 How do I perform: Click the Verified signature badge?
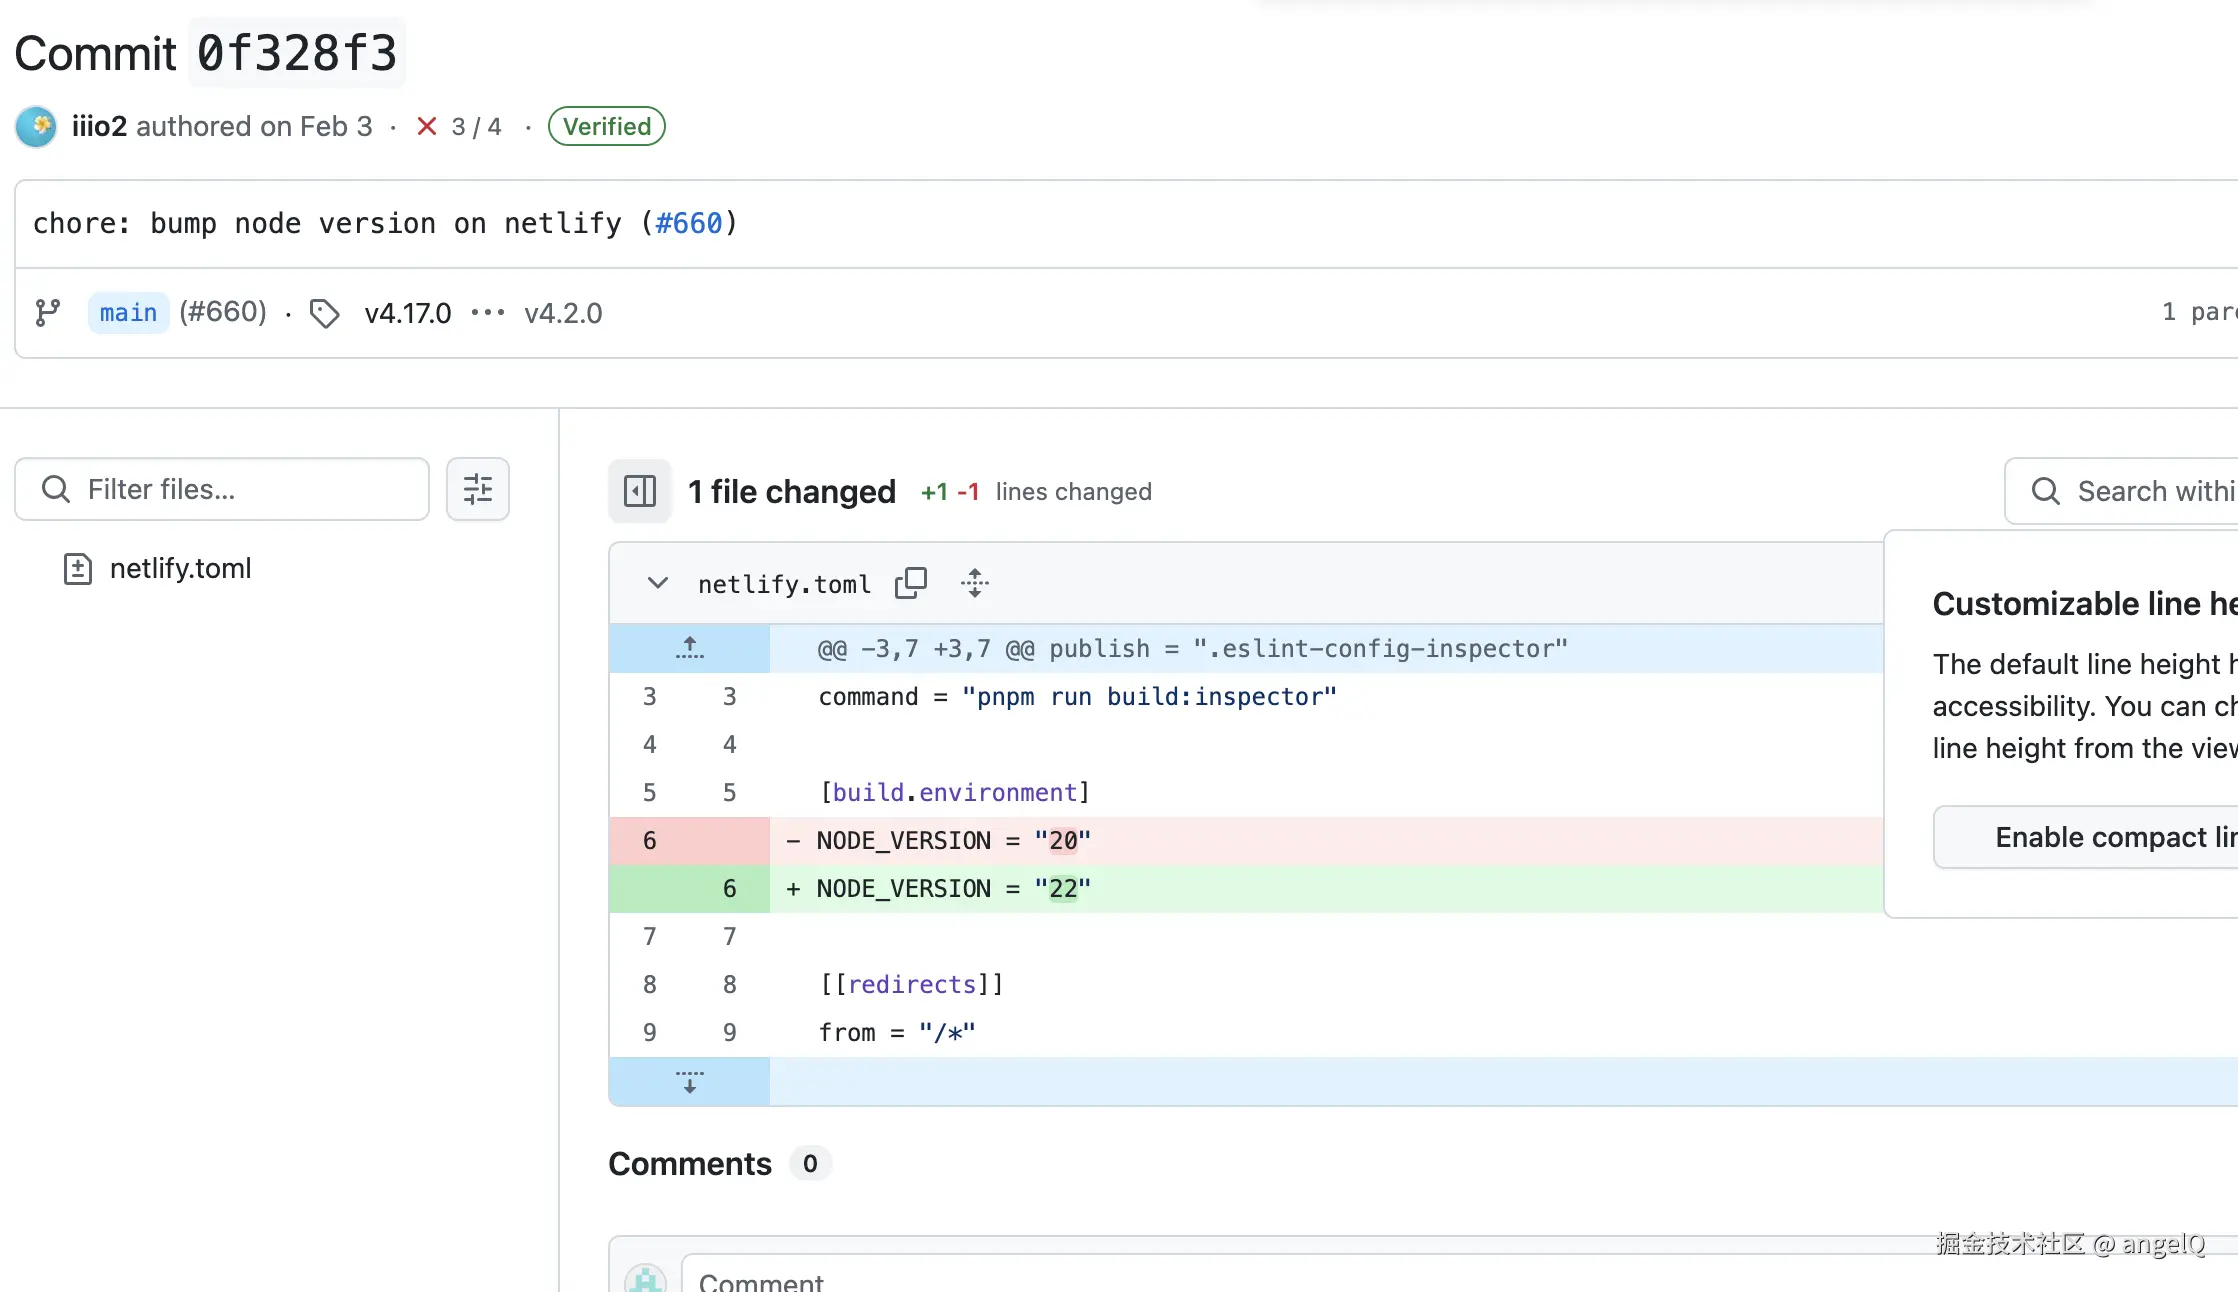pos(606,127)
